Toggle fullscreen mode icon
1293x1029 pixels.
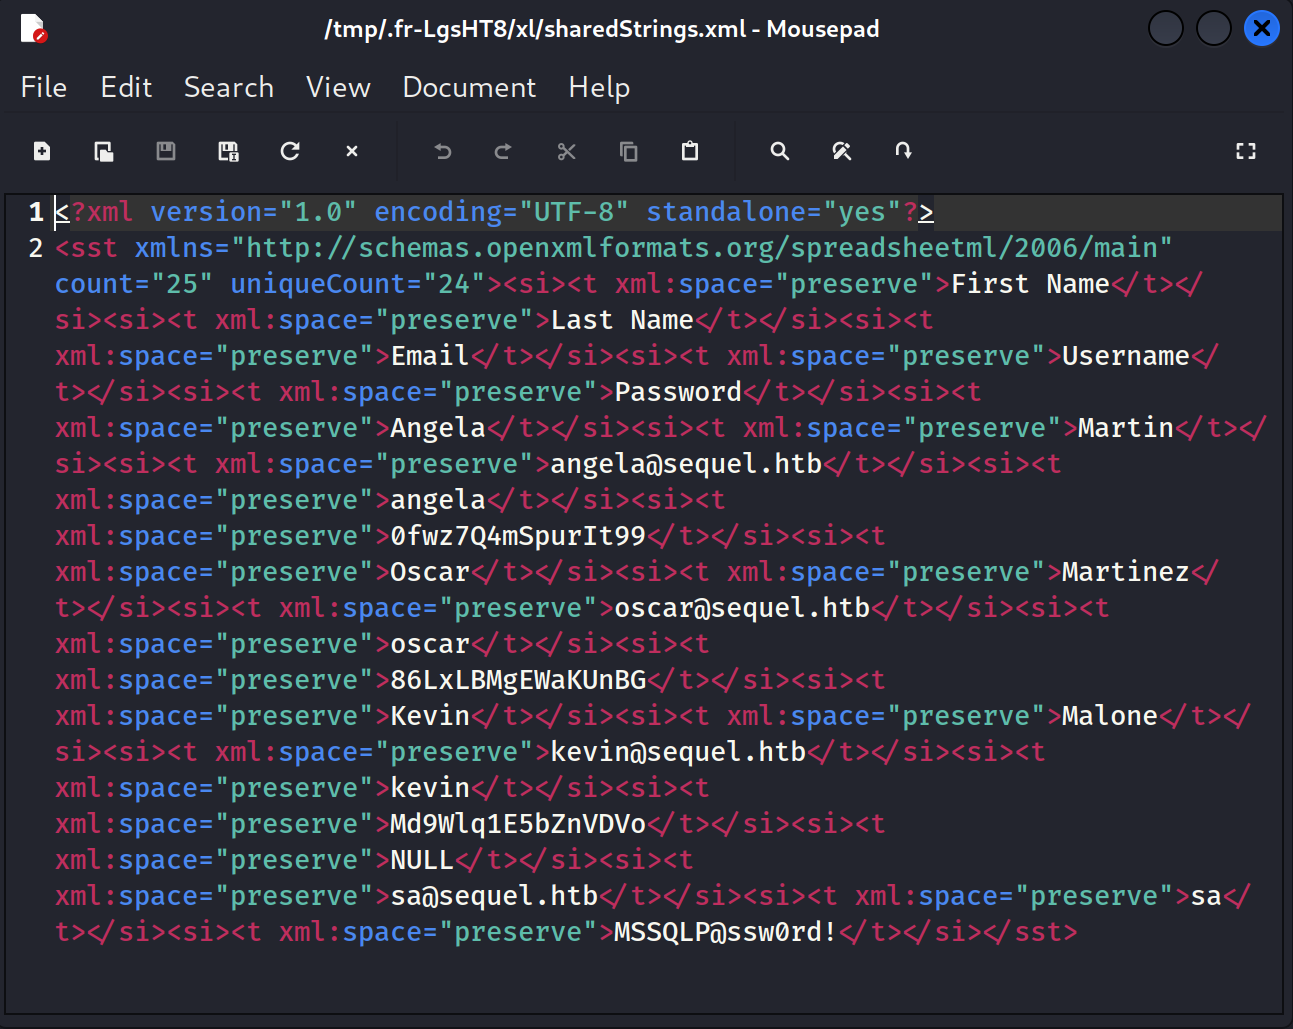pos(1246,151)
